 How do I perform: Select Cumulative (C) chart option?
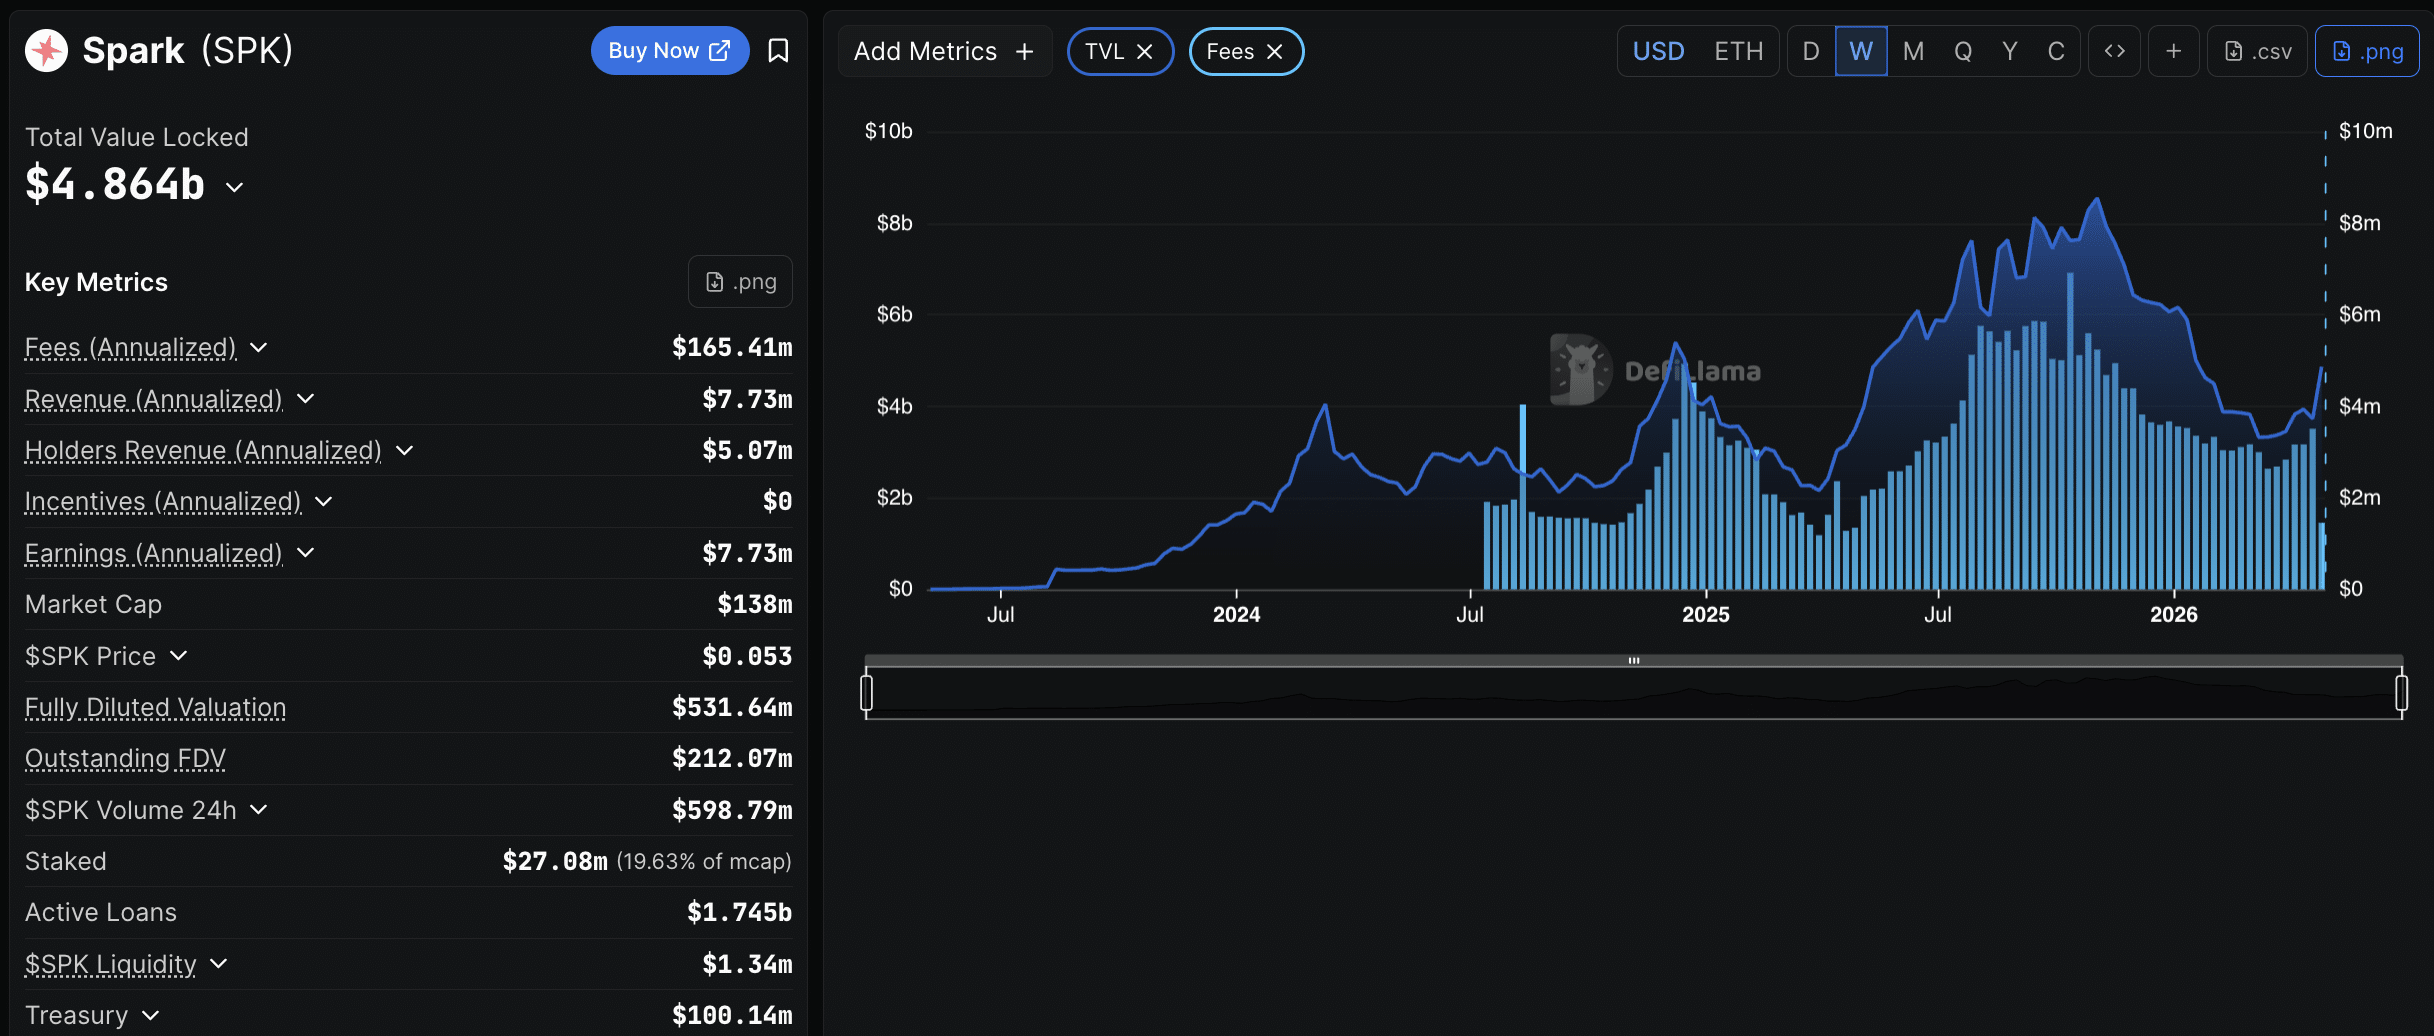[x=2056, y=52]
